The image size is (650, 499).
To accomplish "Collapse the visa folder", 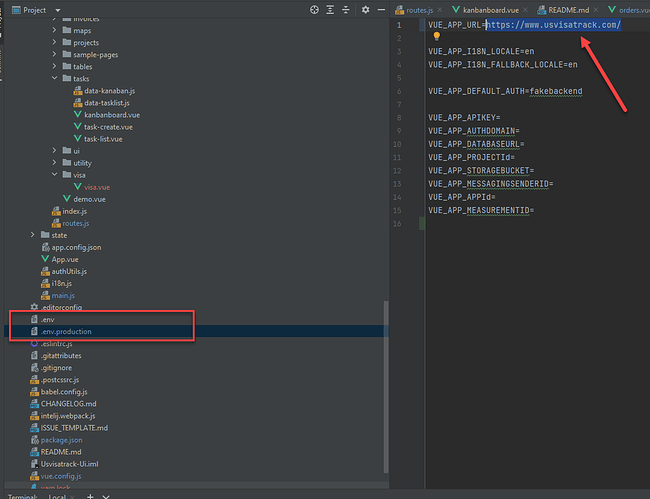I will (x=54, y=174).
